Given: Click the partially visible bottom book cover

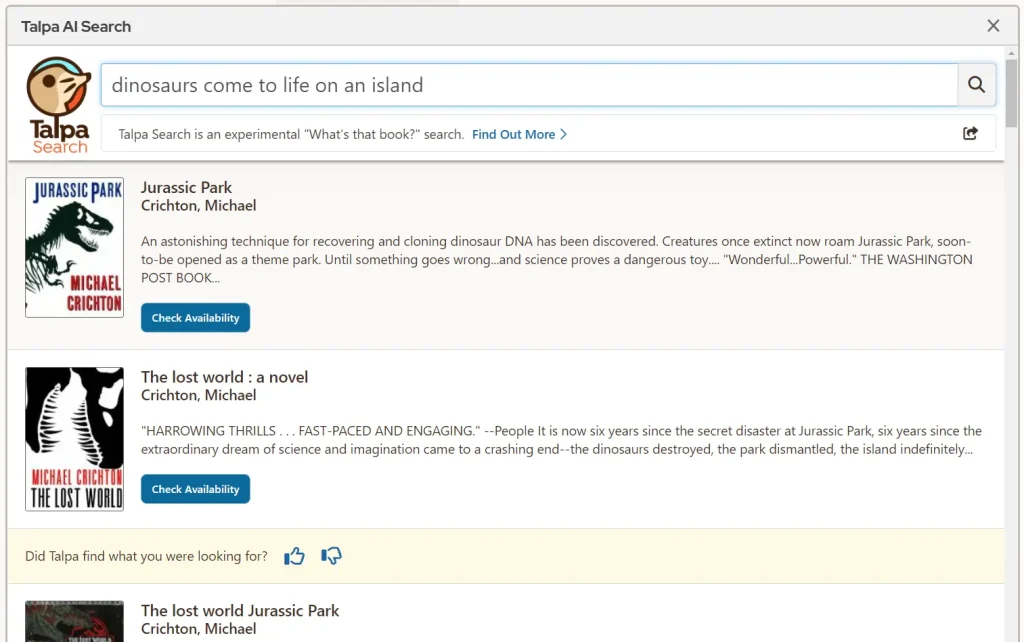Looking at the screenshot, I should 74,620.
